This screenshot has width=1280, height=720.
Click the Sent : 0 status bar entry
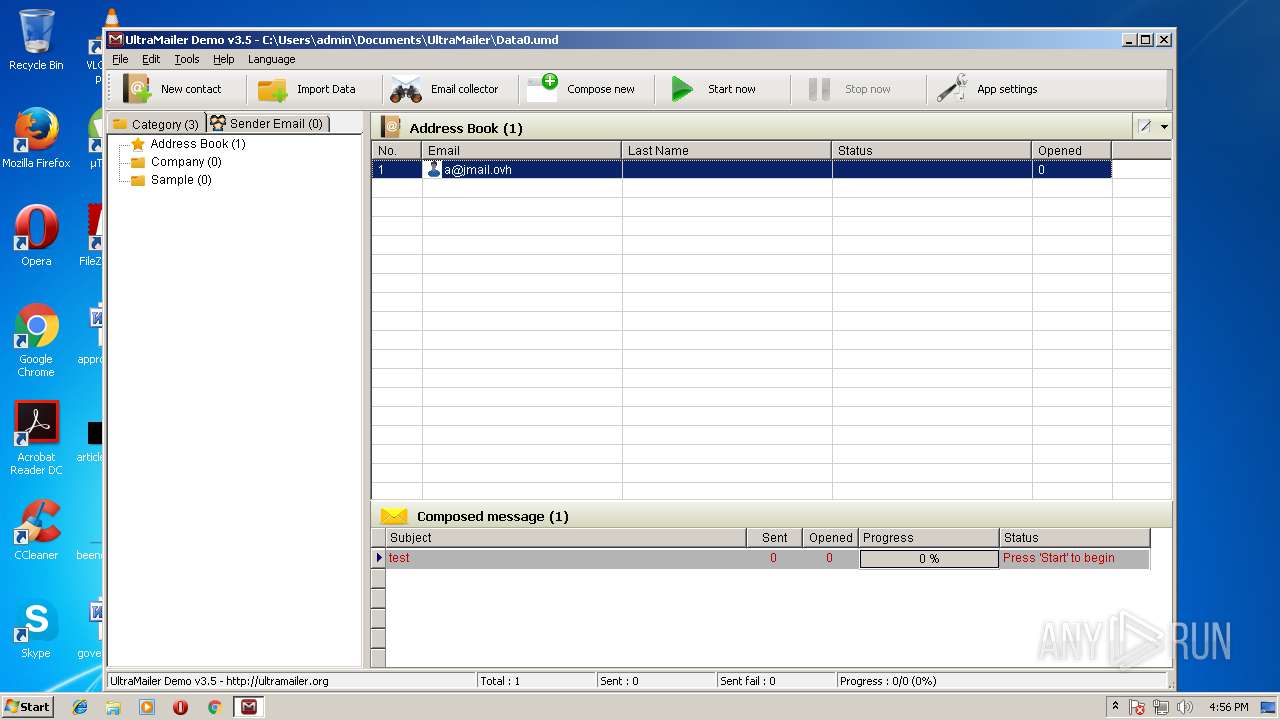pos(619,681)
